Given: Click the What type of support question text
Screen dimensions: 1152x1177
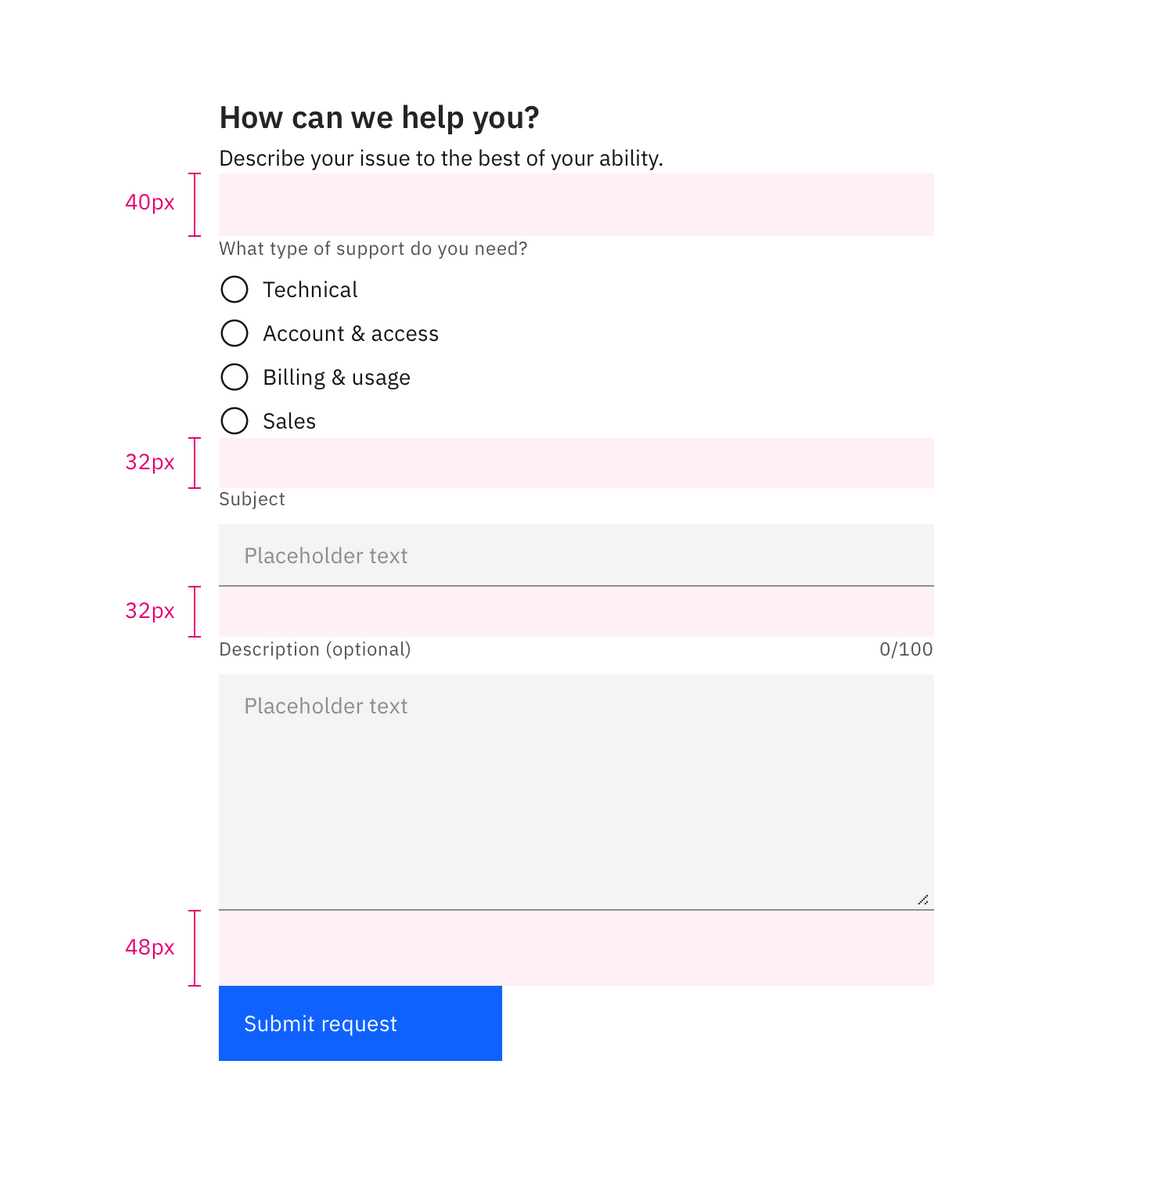Looking at the screenshot, I should pyautogui.click(x=373, y=248).
